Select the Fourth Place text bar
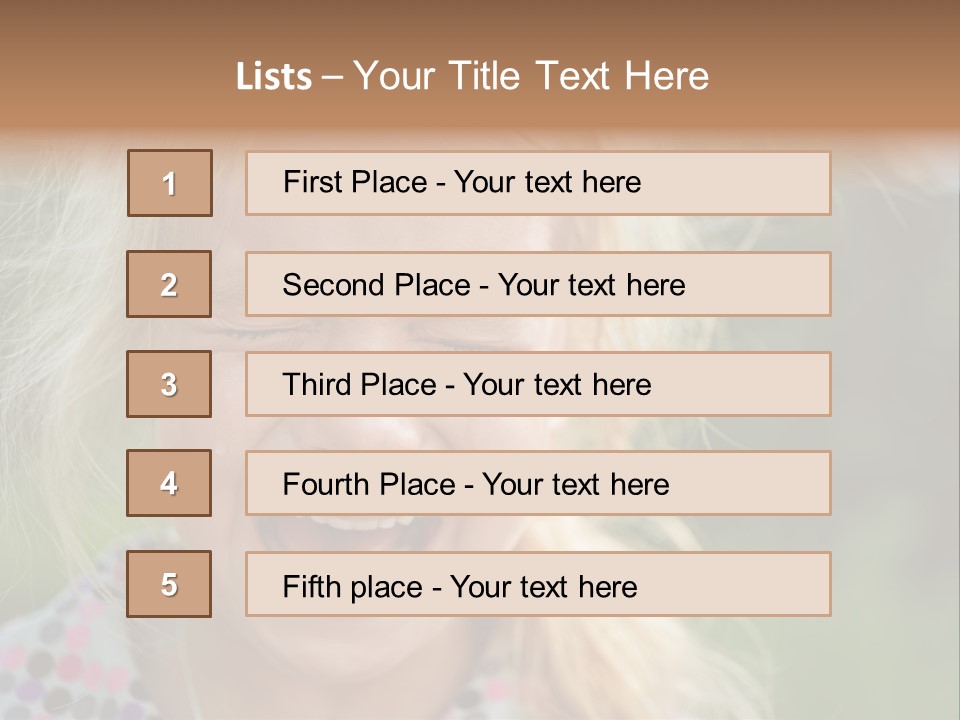Image resolution: width=960 pixels, height=720 pixels. tap(538, 483)
